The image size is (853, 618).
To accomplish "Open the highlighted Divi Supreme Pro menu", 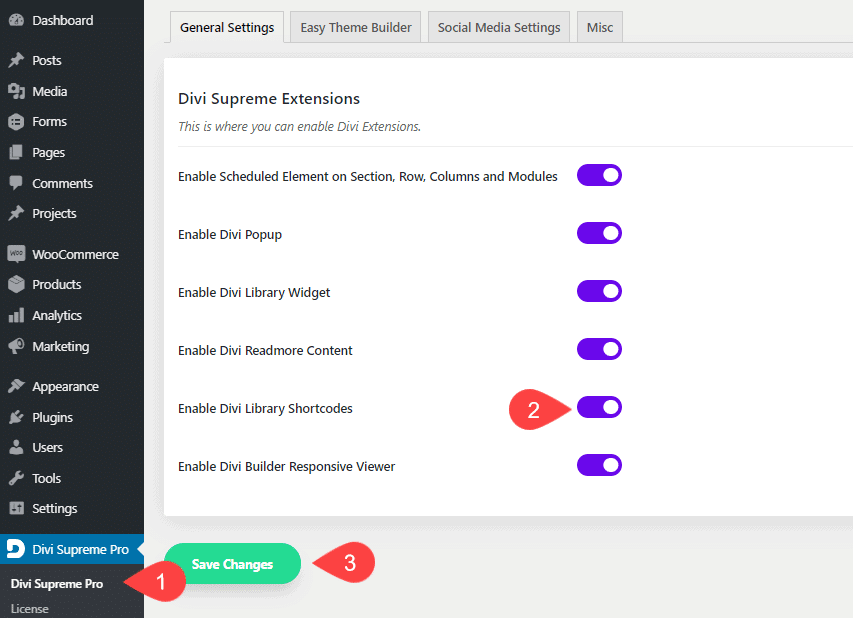I will pos(72,549).
